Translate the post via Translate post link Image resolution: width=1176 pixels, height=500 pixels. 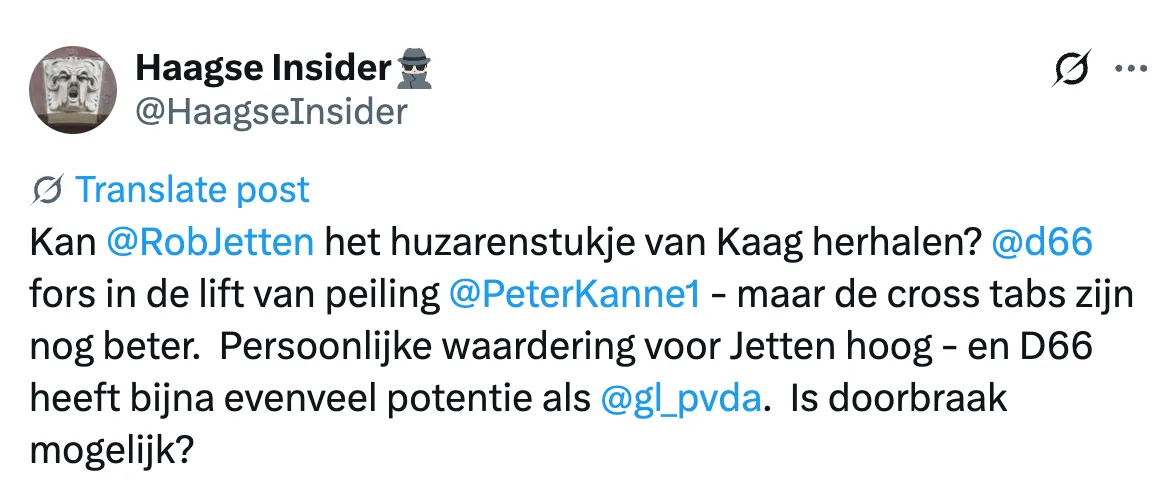pyautogui.click(x=192, y=190)
